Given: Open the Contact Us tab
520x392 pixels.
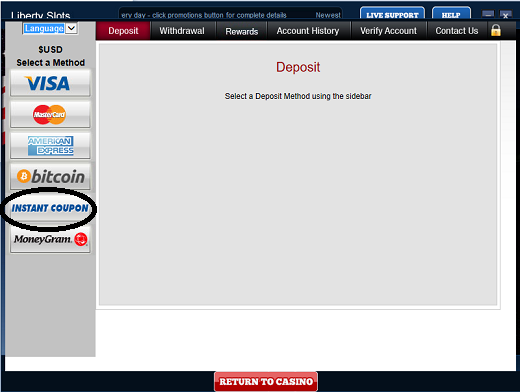Looking at the screenshot, I should point(457,31).
